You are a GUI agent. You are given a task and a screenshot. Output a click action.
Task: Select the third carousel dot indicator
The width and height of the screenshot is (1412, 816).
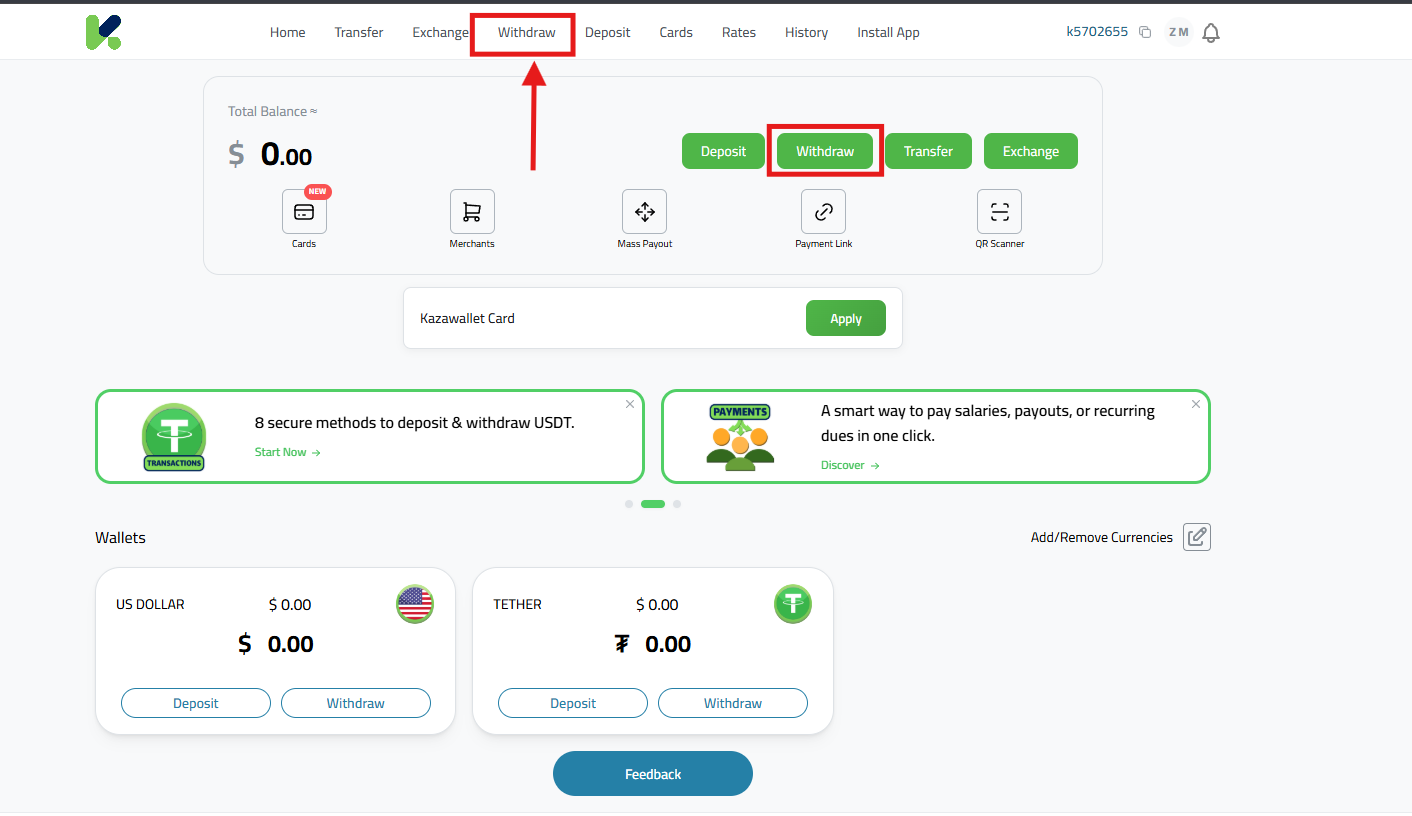point(677,504)
